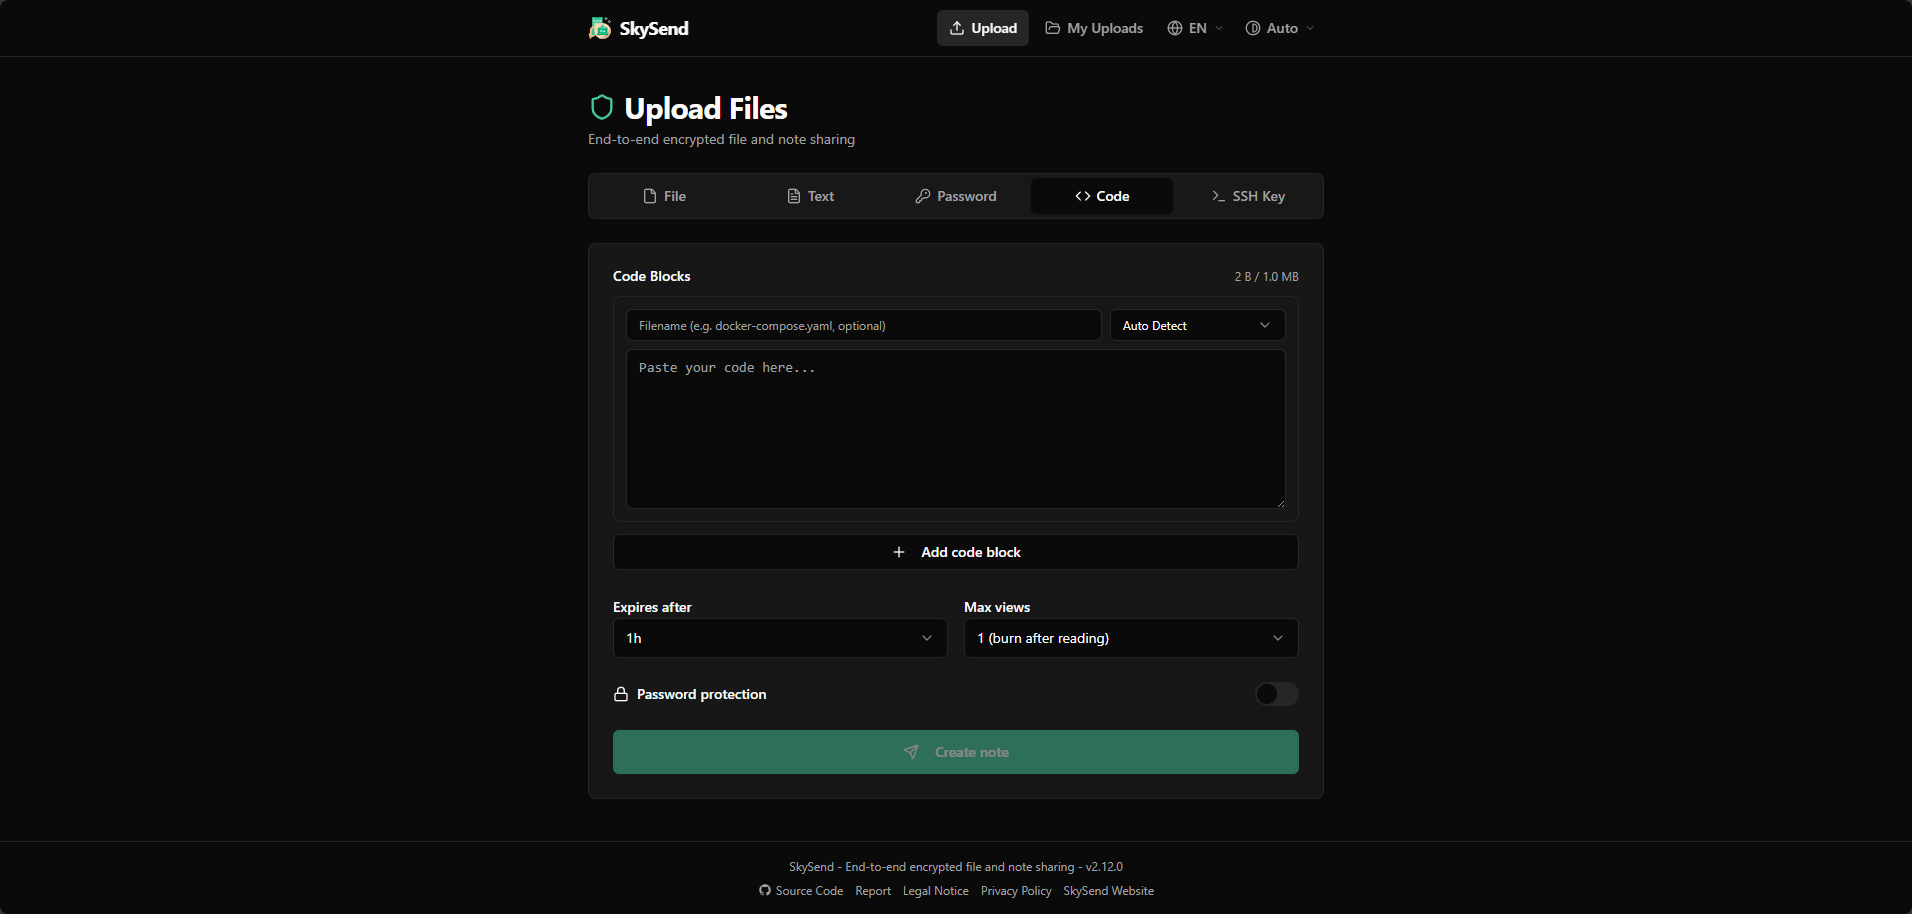Click the Paste your code here text area

[956, 429]
